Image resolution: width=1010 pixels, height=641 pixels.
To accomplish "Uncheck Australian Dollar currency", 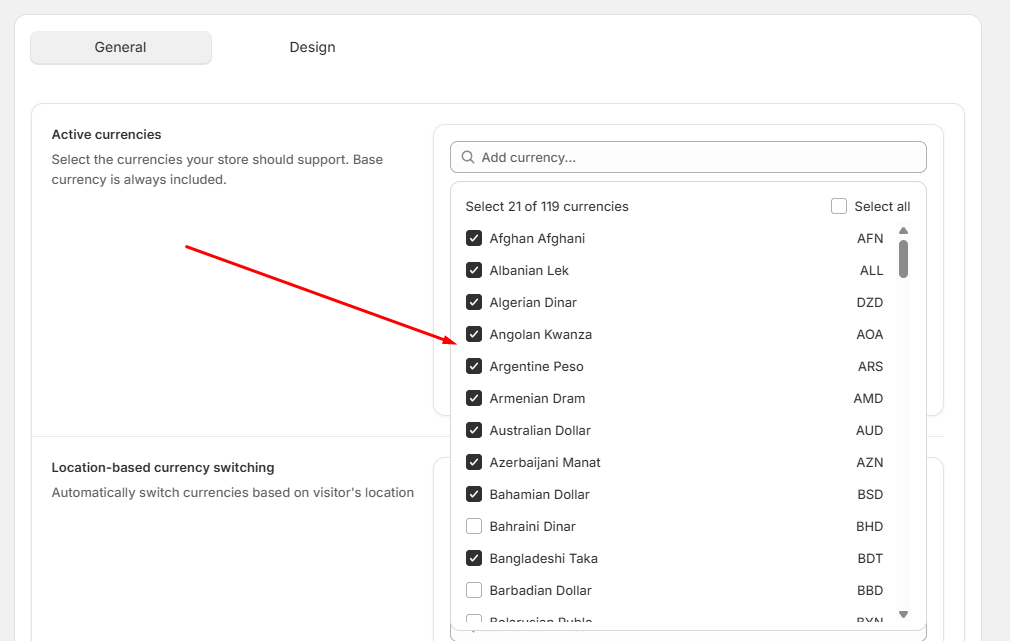I will 473,430.
